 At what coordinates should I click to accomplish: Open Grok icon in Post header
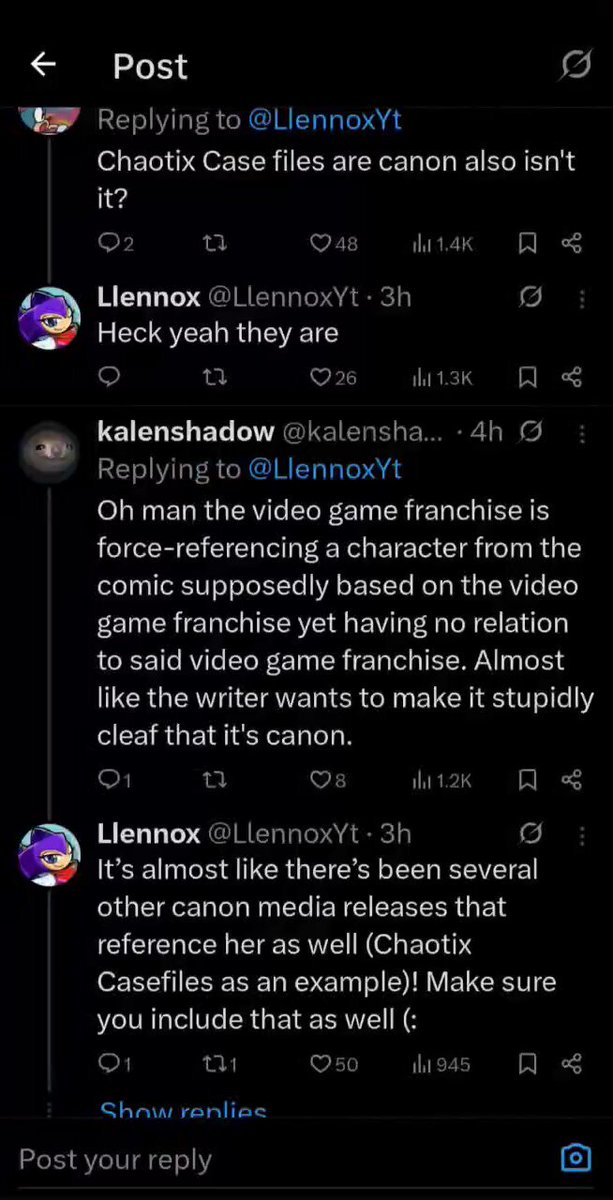tap(575, 66)
